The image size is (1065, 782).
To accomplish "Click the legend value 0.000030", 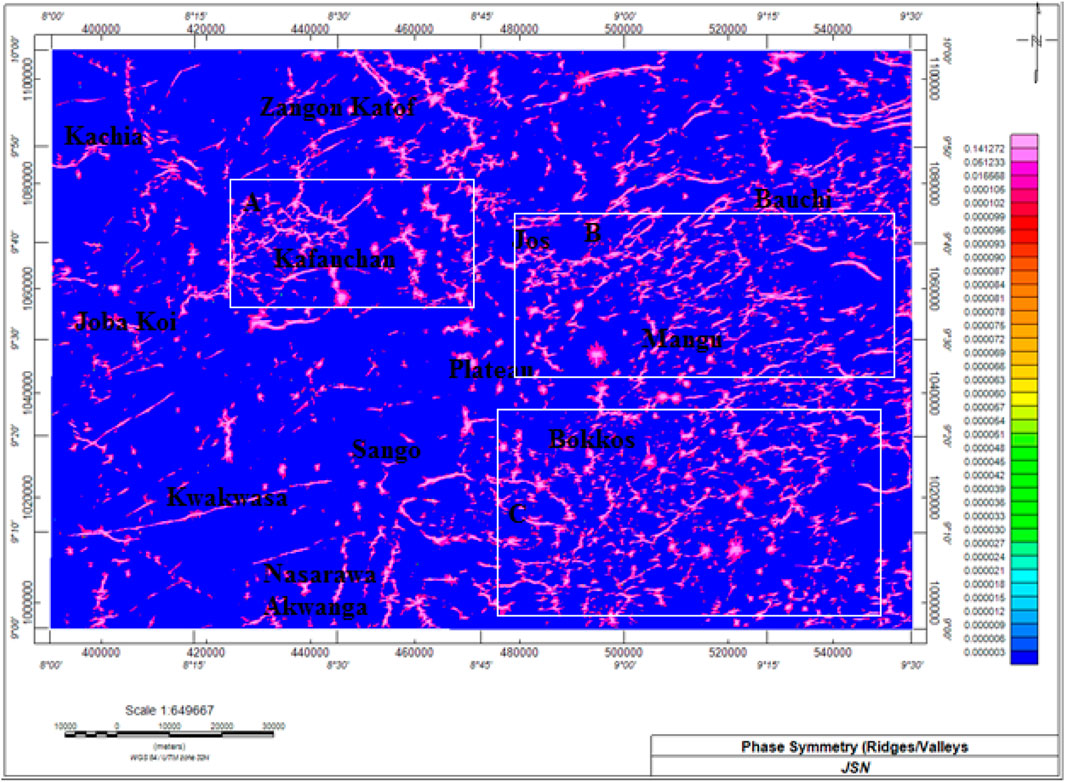I will click(983, 530).
